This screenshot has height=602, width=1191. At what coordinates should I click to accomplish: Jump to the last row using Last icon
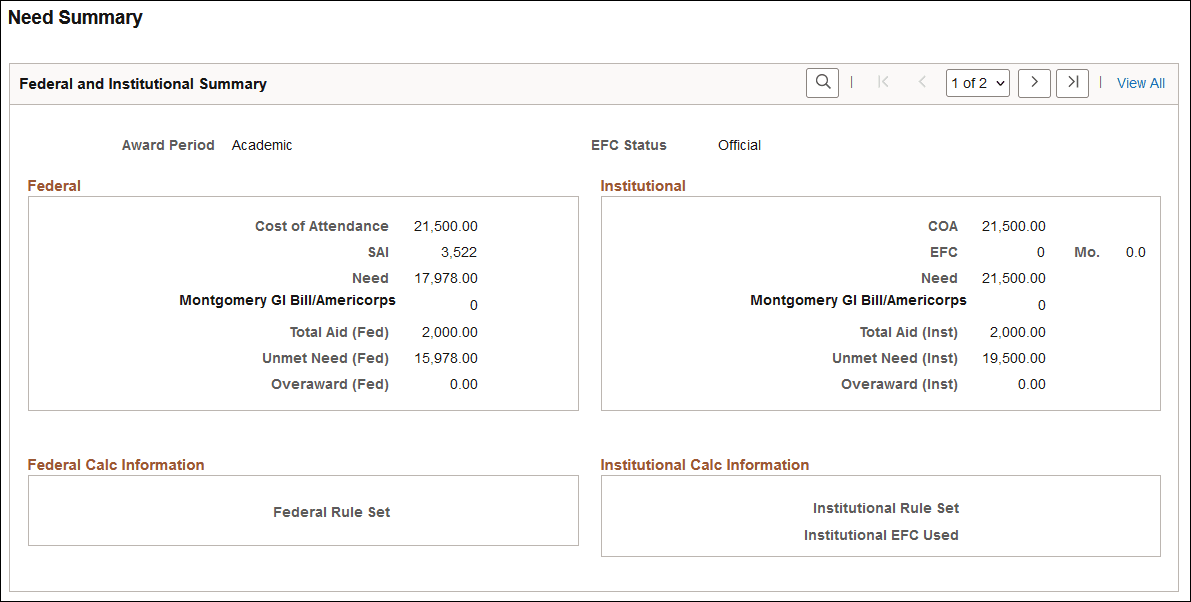1072,83
